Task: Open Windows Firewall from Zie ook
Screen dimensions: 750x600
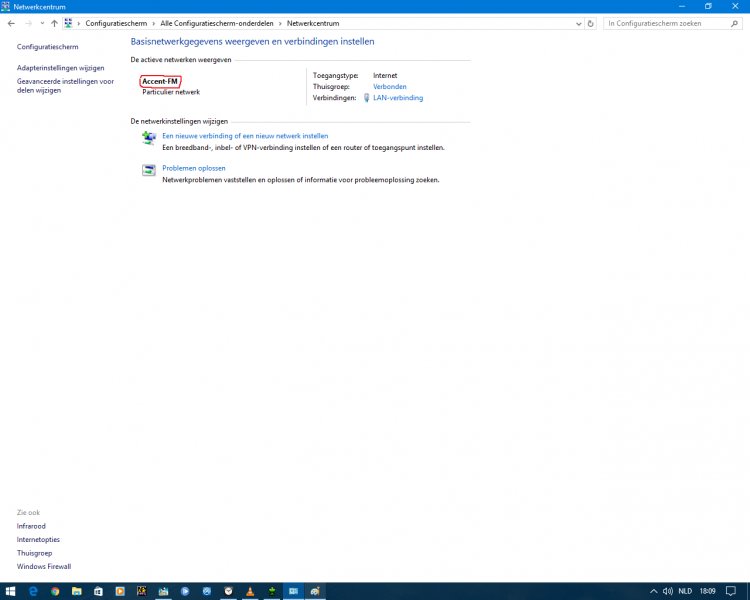Action: [43, 567]
